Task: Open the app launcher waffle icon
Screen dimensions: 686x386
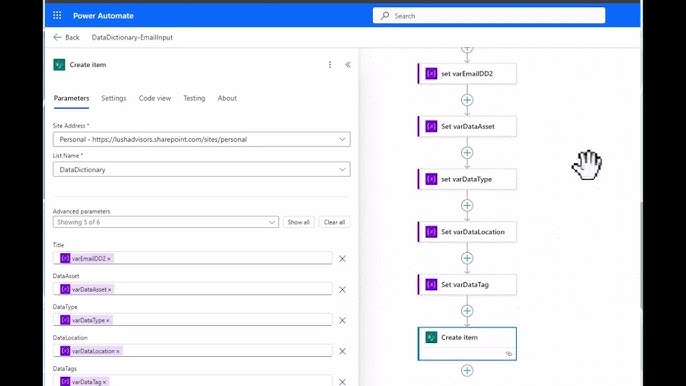Action: coord(57,16)
